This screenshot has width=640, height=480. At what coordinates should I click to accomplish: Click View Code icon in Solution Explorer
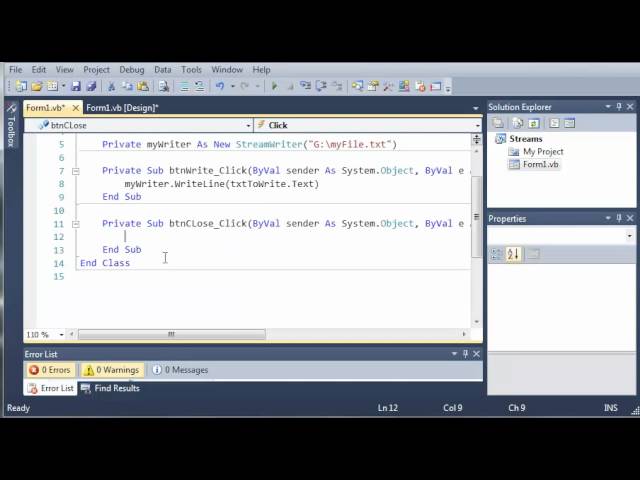(556, 123)
